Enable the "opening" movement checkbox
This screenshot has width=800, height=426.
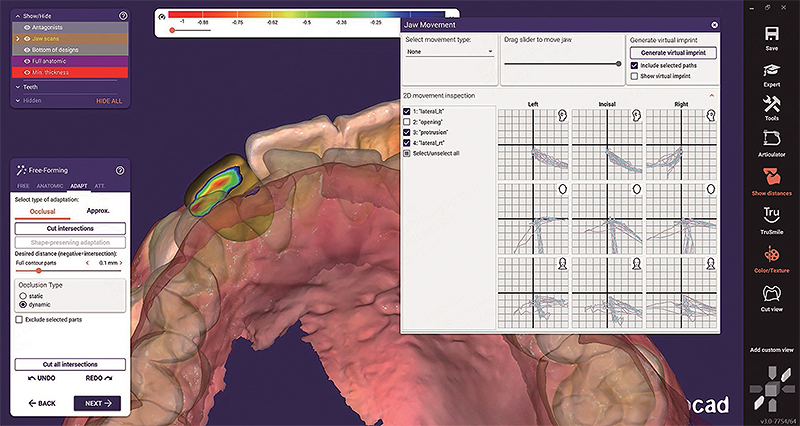(x=405, y=121)
